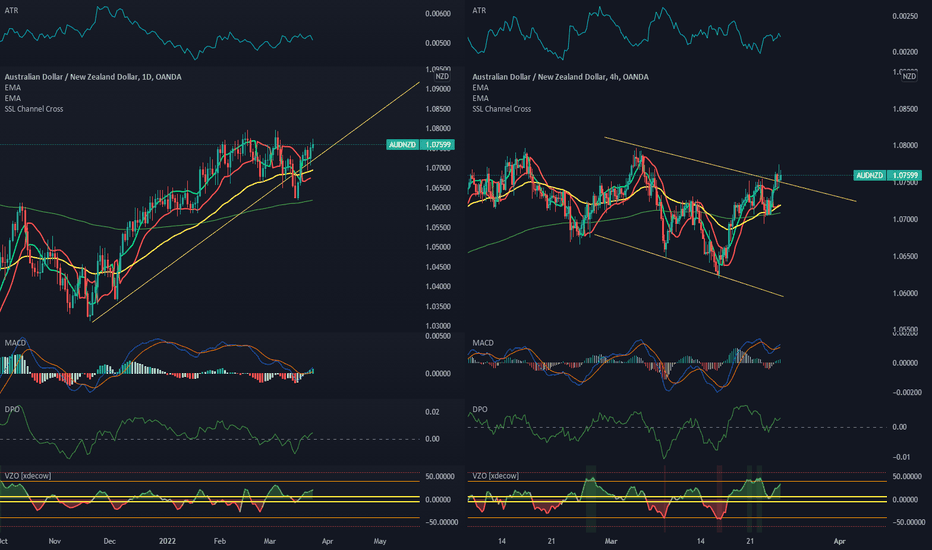Click the 0.02 value on the 1D DPO scale
Screen dimensions: 932x550
[x=433, y=412]
